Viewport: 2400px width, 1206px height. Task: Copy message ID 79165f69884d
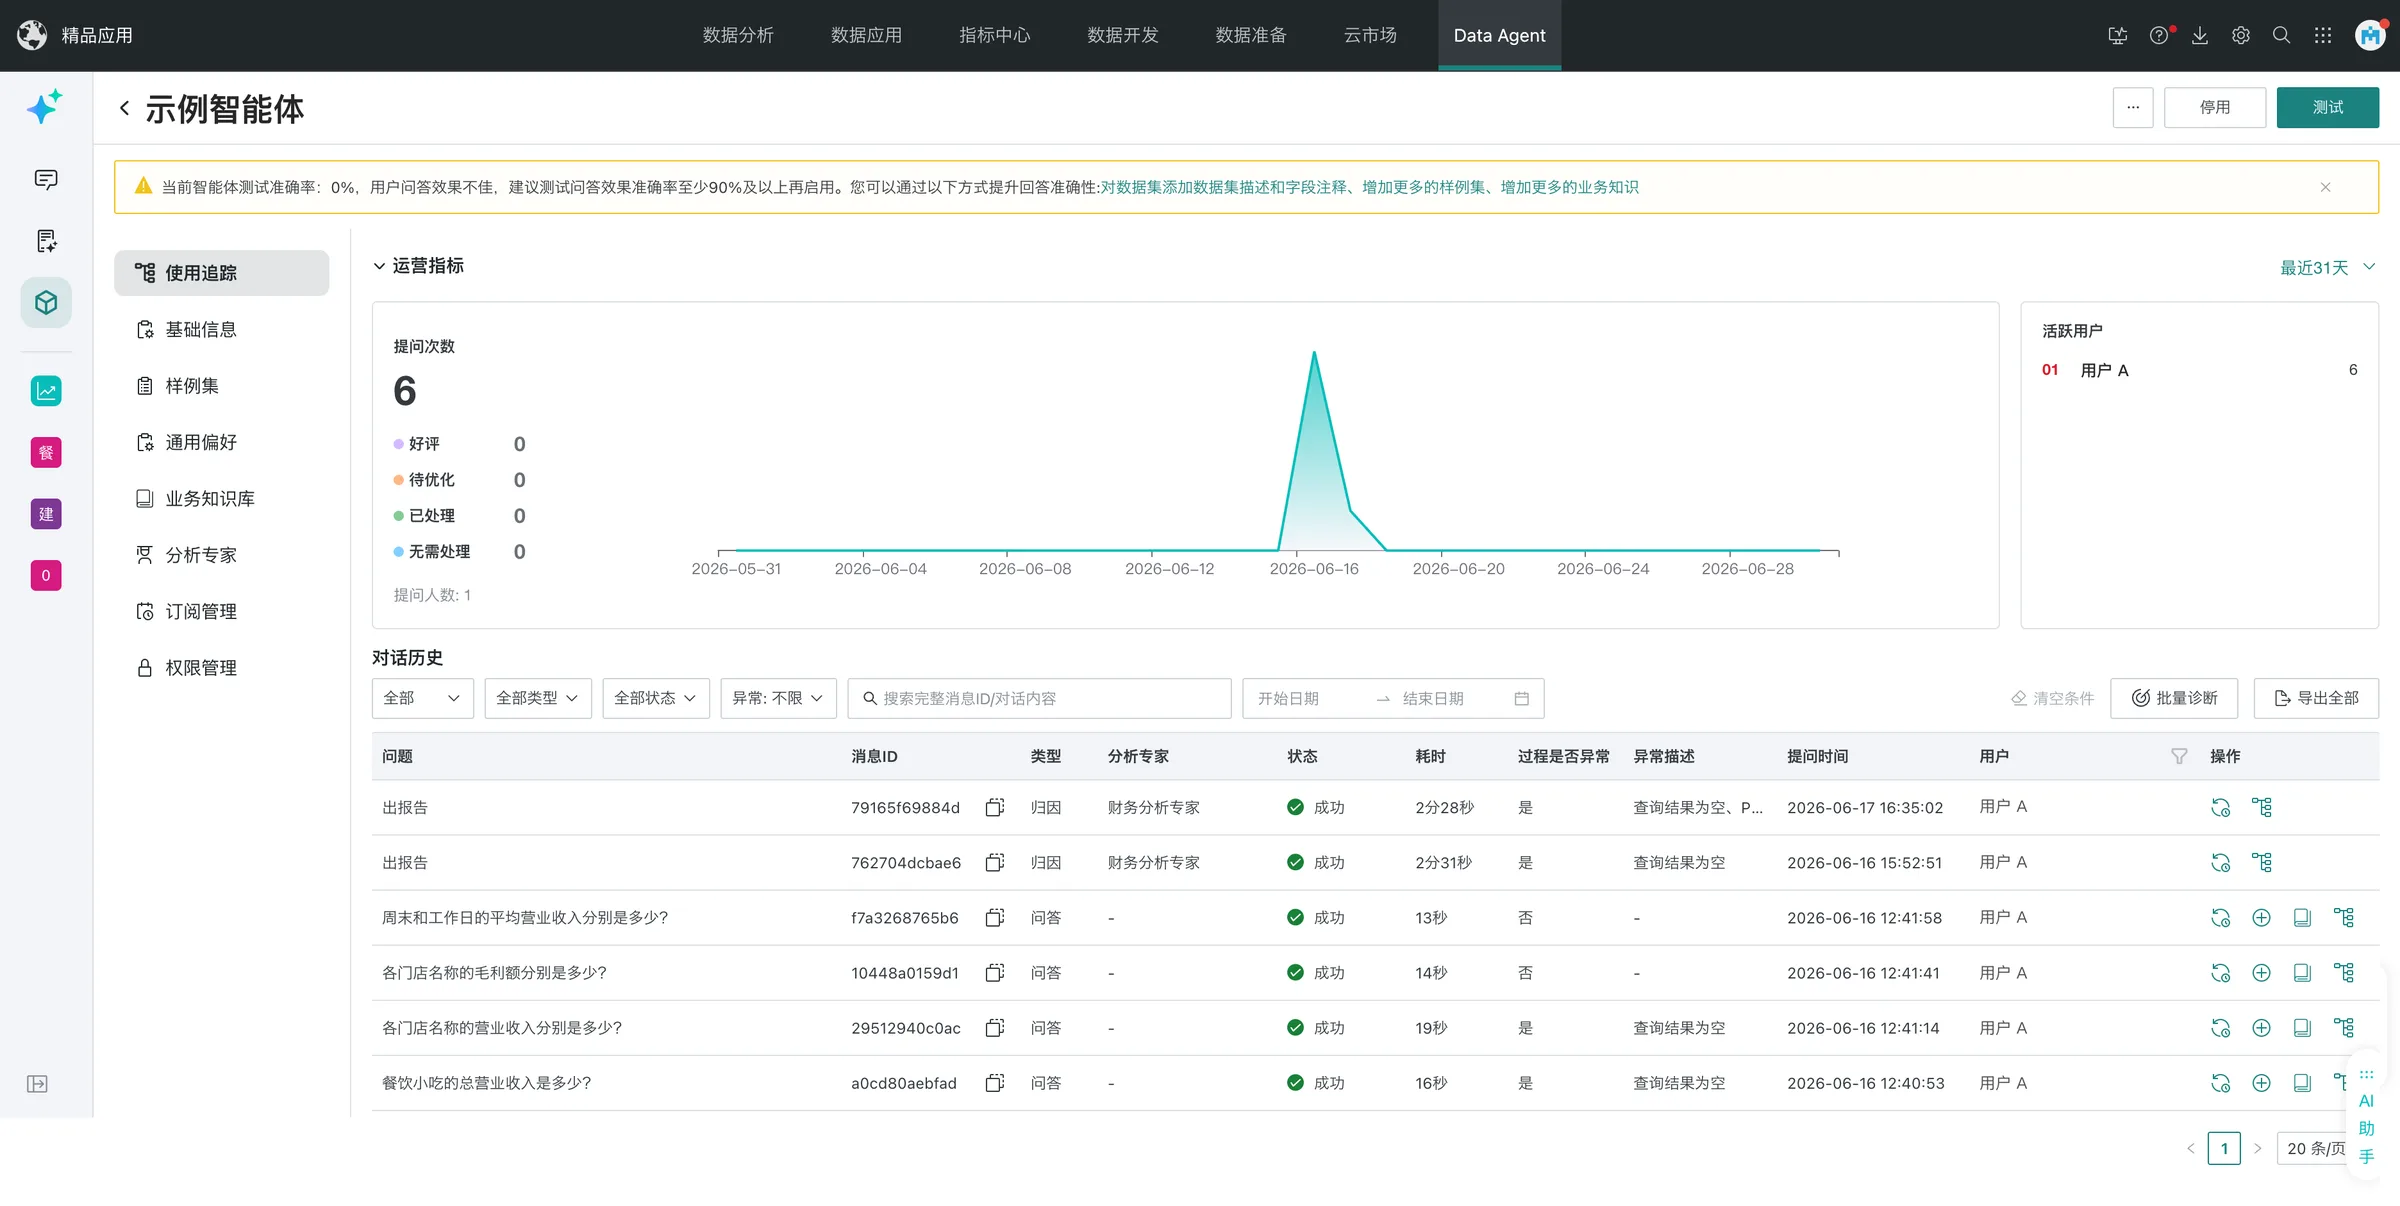tap(994, 807)
